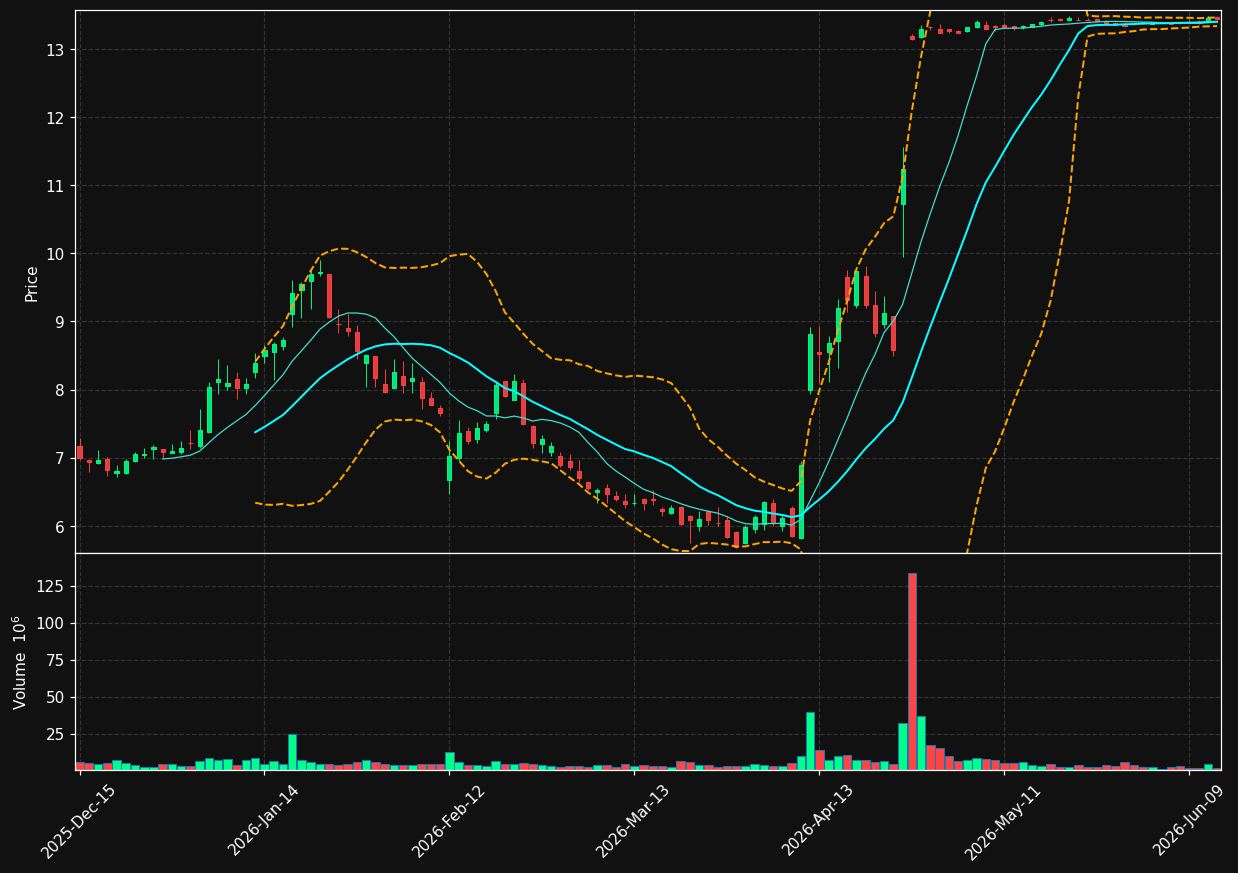Click the 2026-Mar-13 date label
Image resolution: width=1238 pixels, height=873 pixels.
click(634, 821)
